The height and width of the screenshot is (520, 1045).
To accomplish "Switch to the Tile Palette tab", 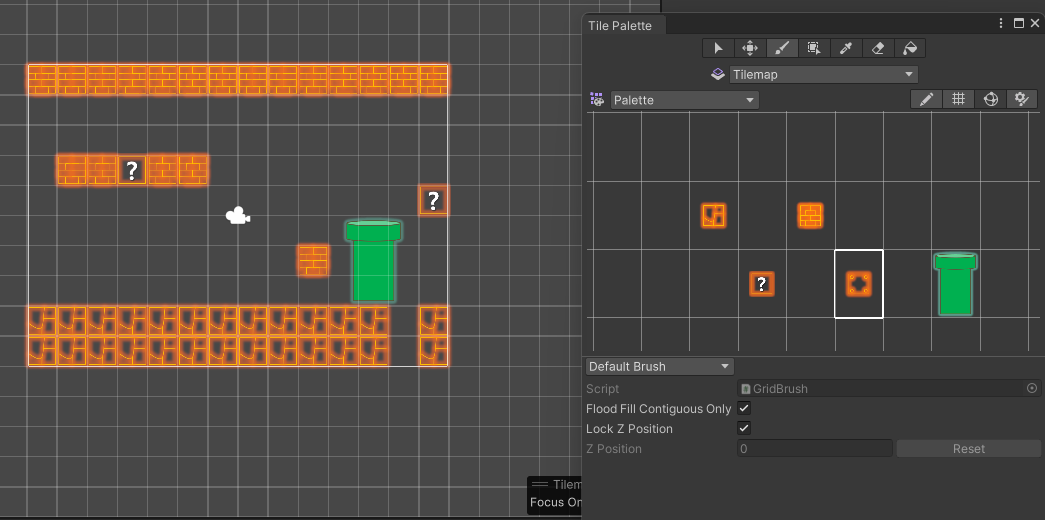I will click(x=620, y=25).
